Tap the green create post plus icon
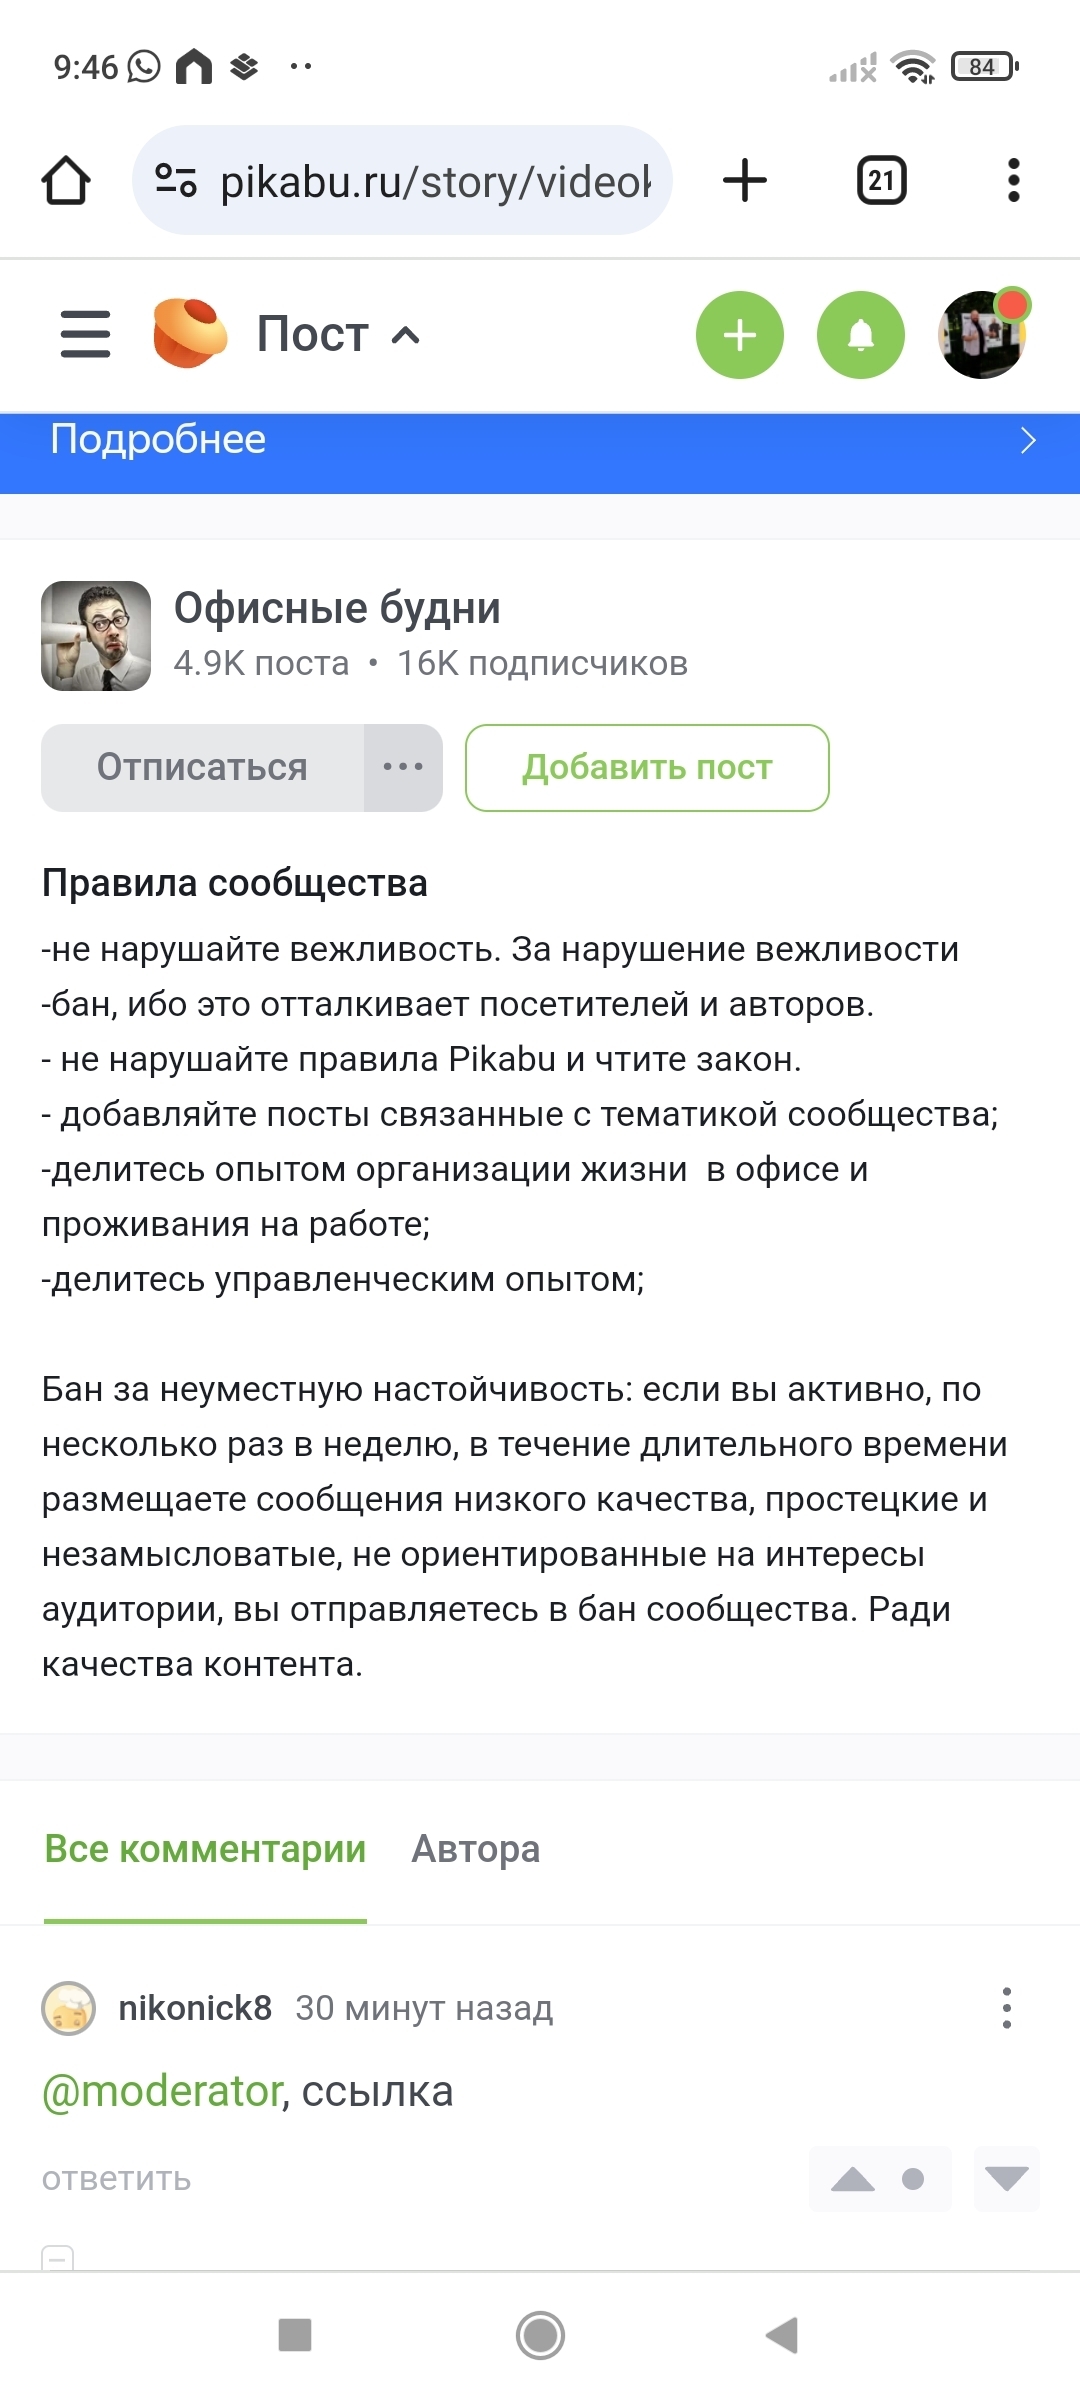This screenshot has height=2400, width=1080. pos(740,335)
